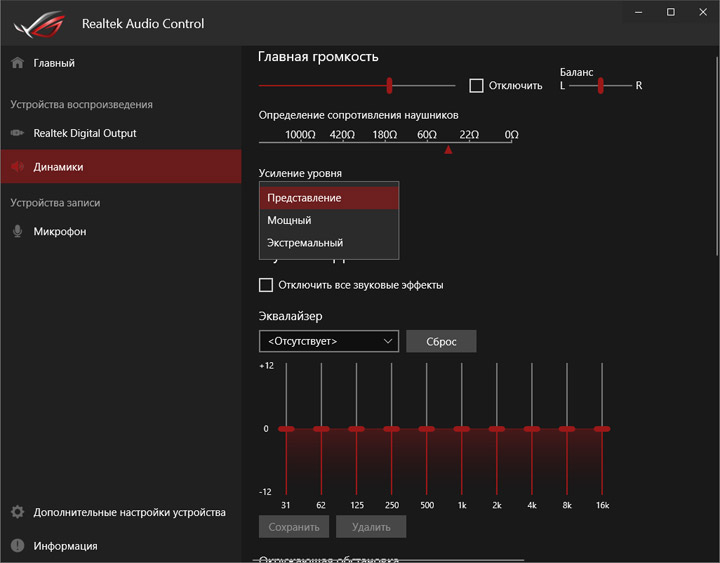Click the home icon beside Главный
The height and width of the screenshot is (563, 720).
17,62
